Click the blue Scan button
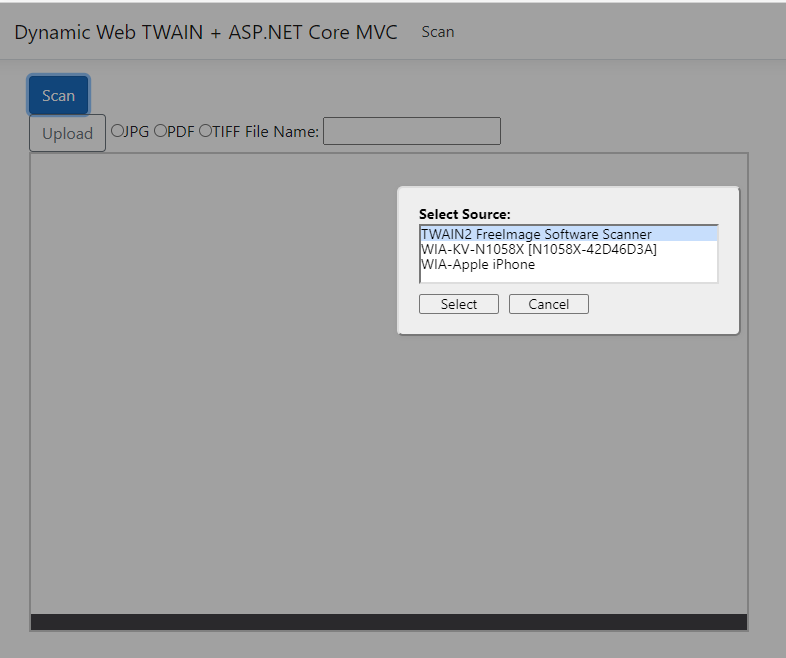 coord(58,95)
